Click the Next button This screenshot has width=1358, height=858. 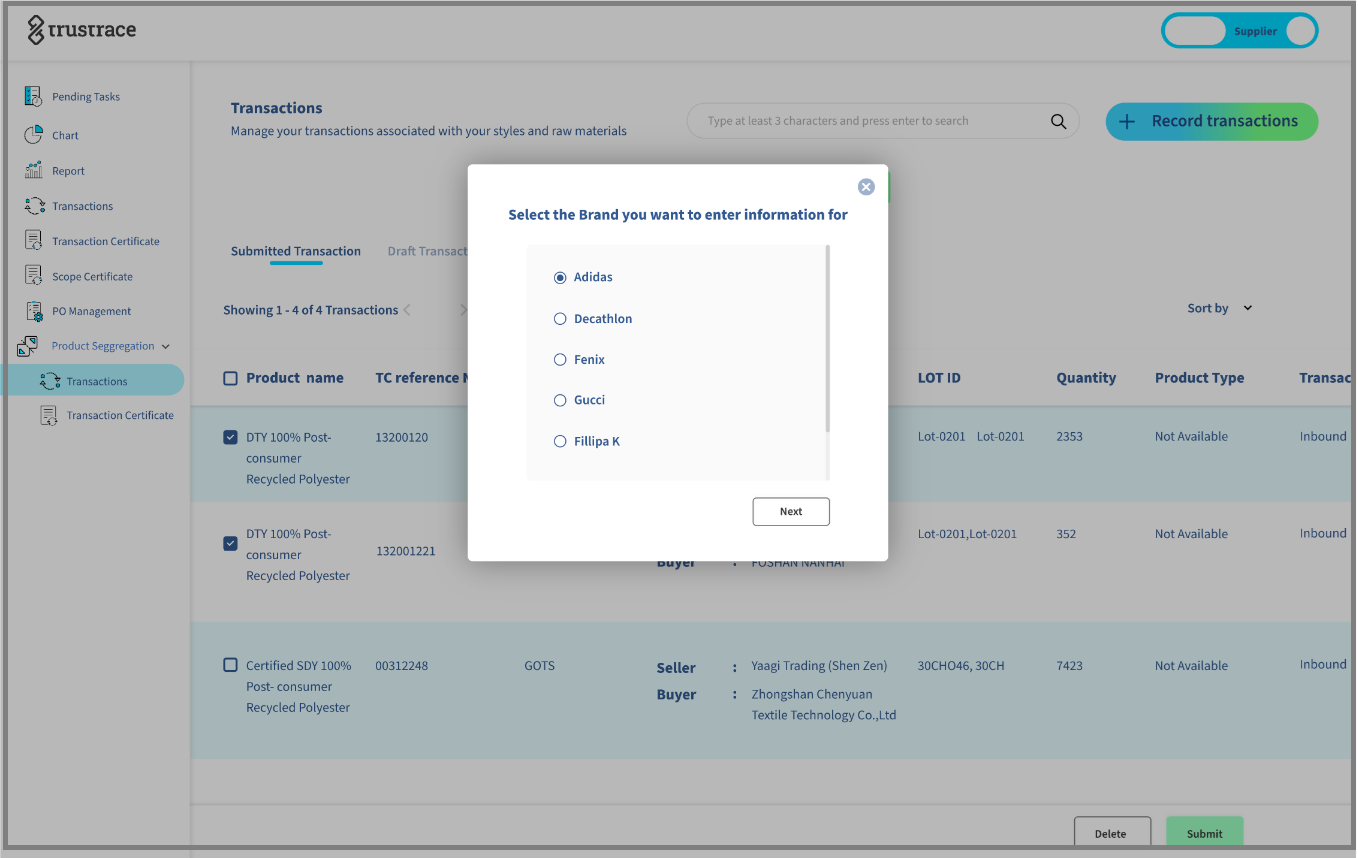791,511
